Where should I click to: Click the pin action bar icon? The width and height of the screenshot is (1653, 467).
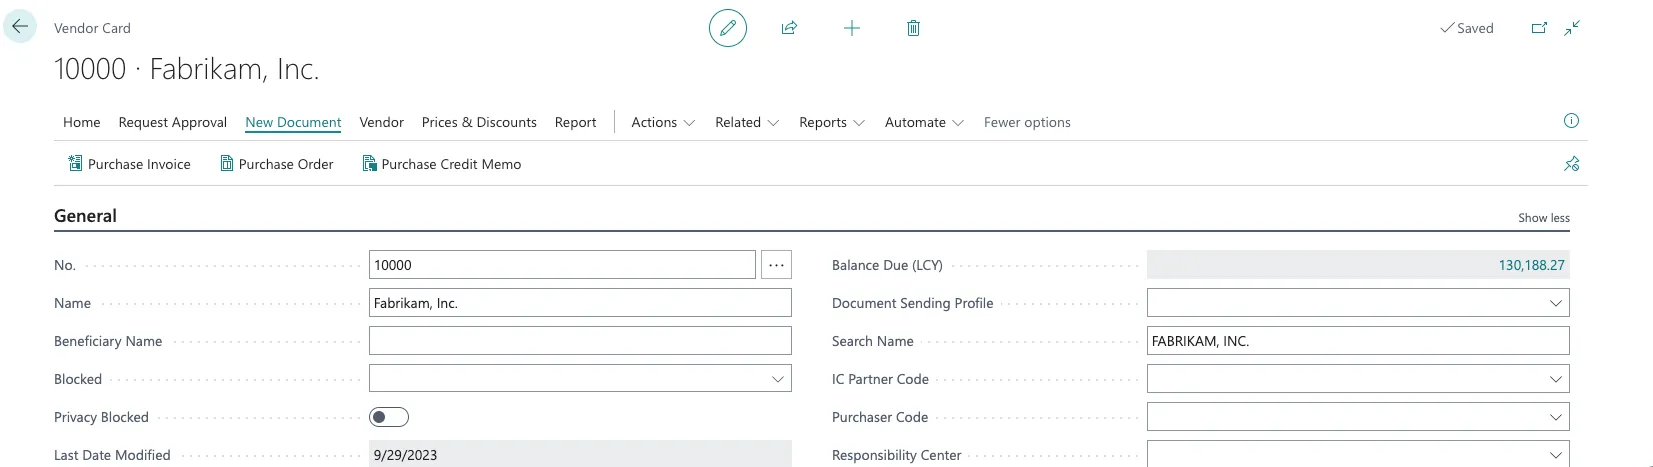(1572, 164)
